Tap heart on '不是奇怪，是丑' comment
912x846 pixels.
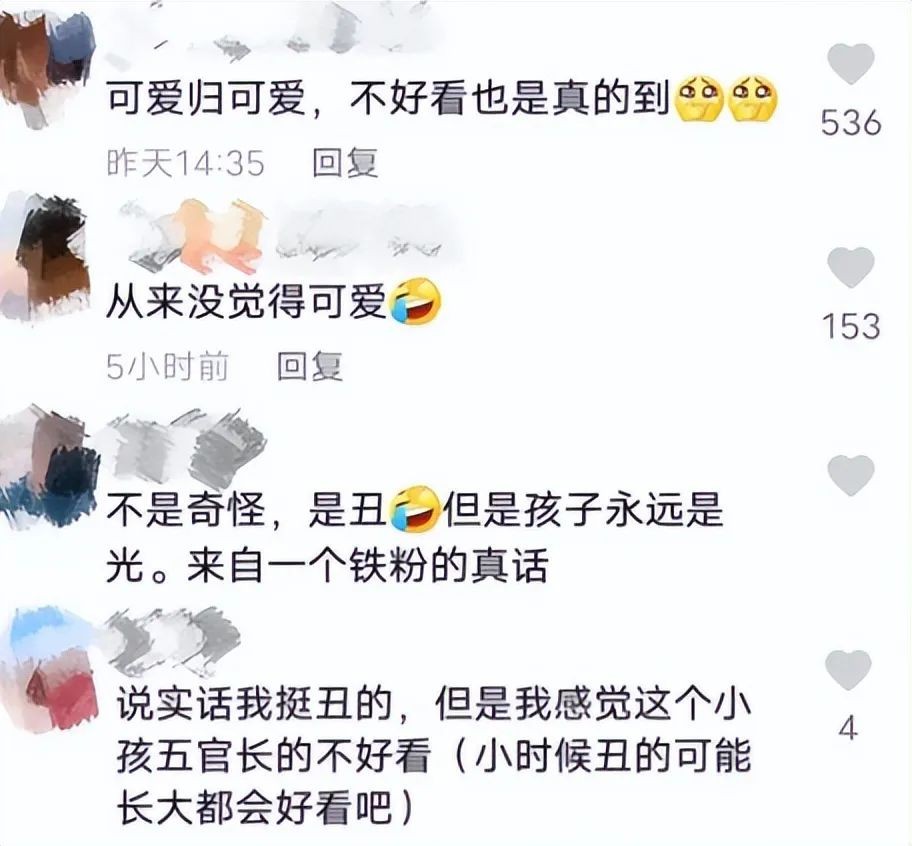850,476
